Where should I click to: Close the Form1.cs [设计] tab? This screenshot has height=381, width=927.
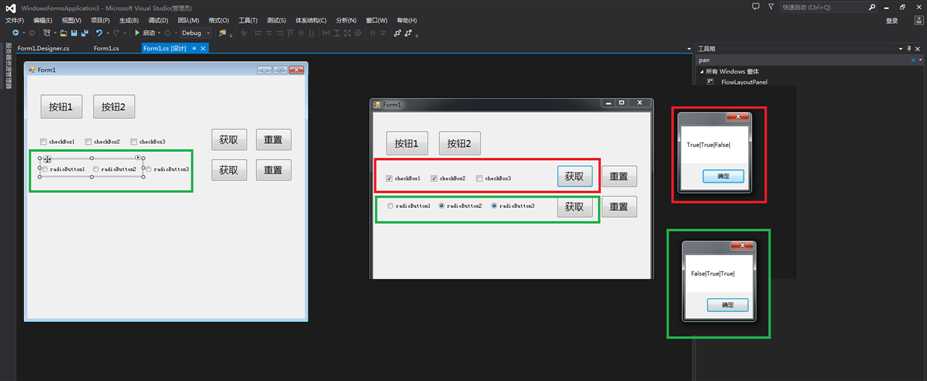(x=203, y=49)
